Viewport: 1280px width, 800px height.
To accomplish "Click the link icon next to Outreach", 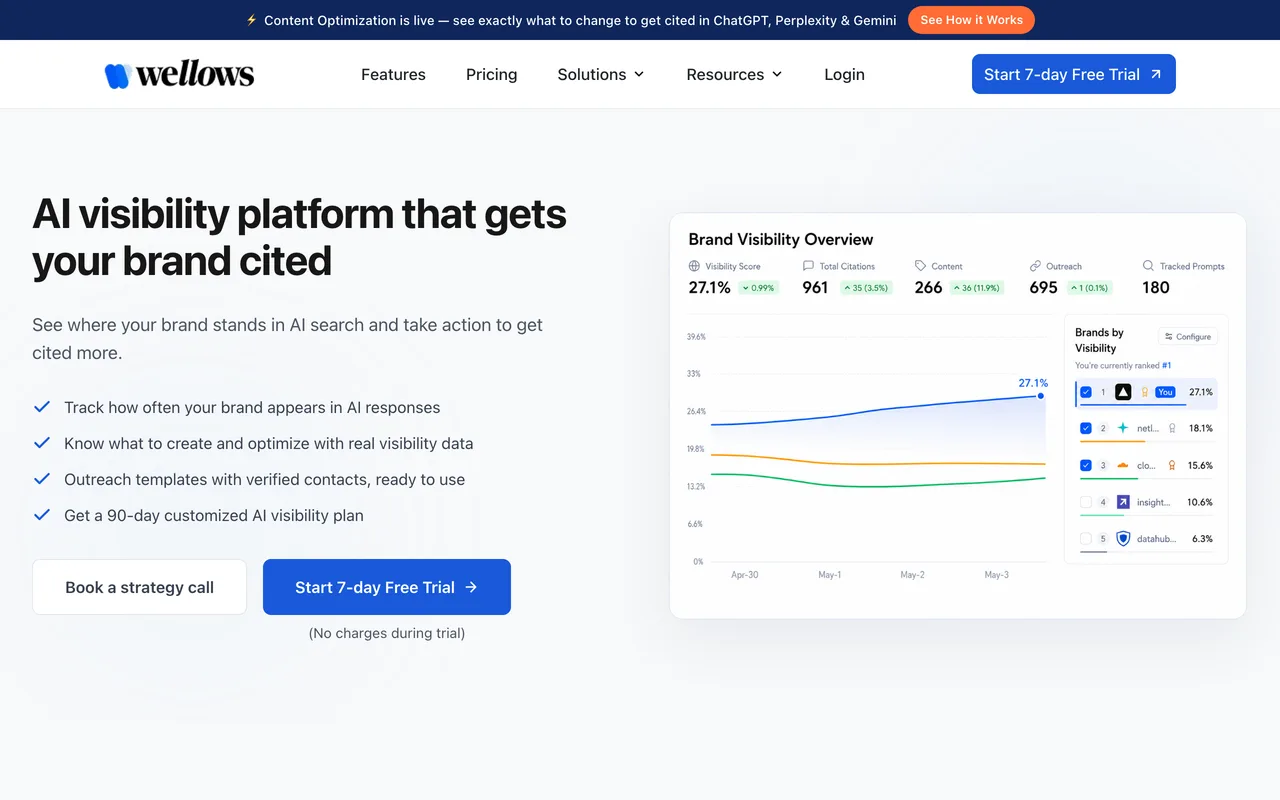I will point(1035,266).
